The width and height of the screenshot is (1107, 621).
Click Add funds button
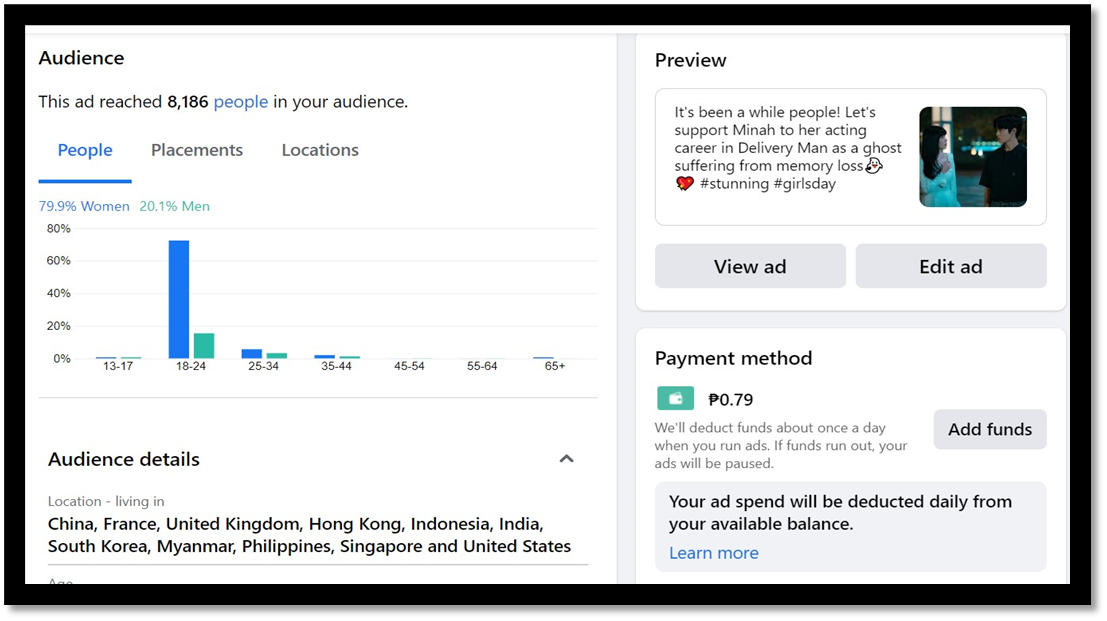click(x=989, y=429)
